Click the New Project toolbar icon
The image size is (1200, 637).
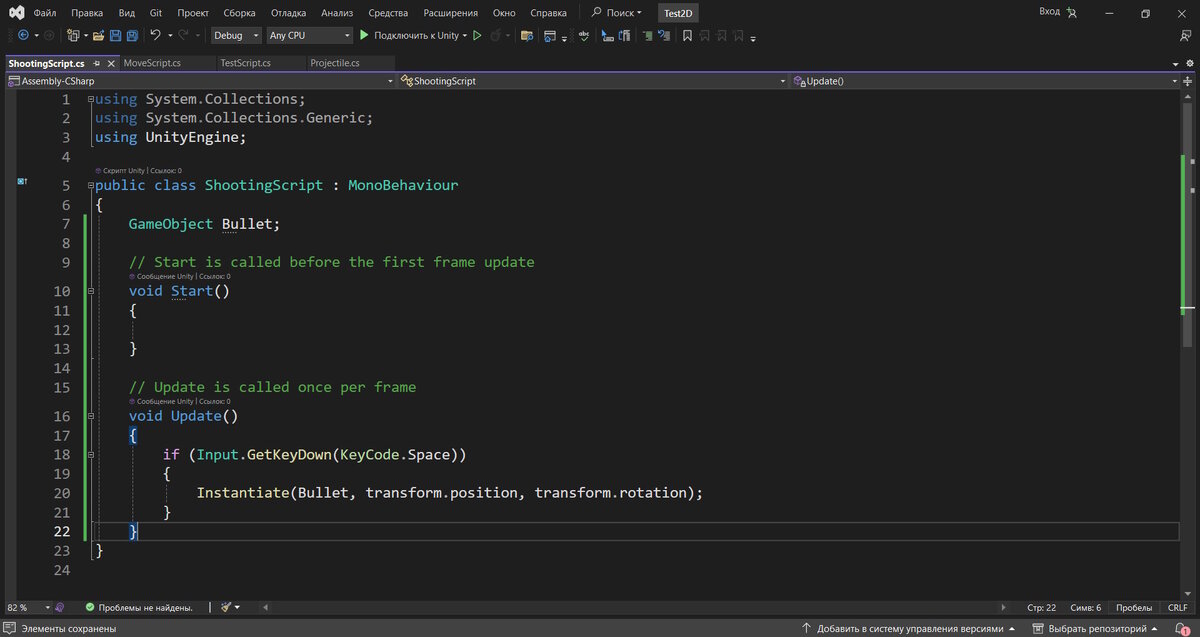(x=73, y=35)
